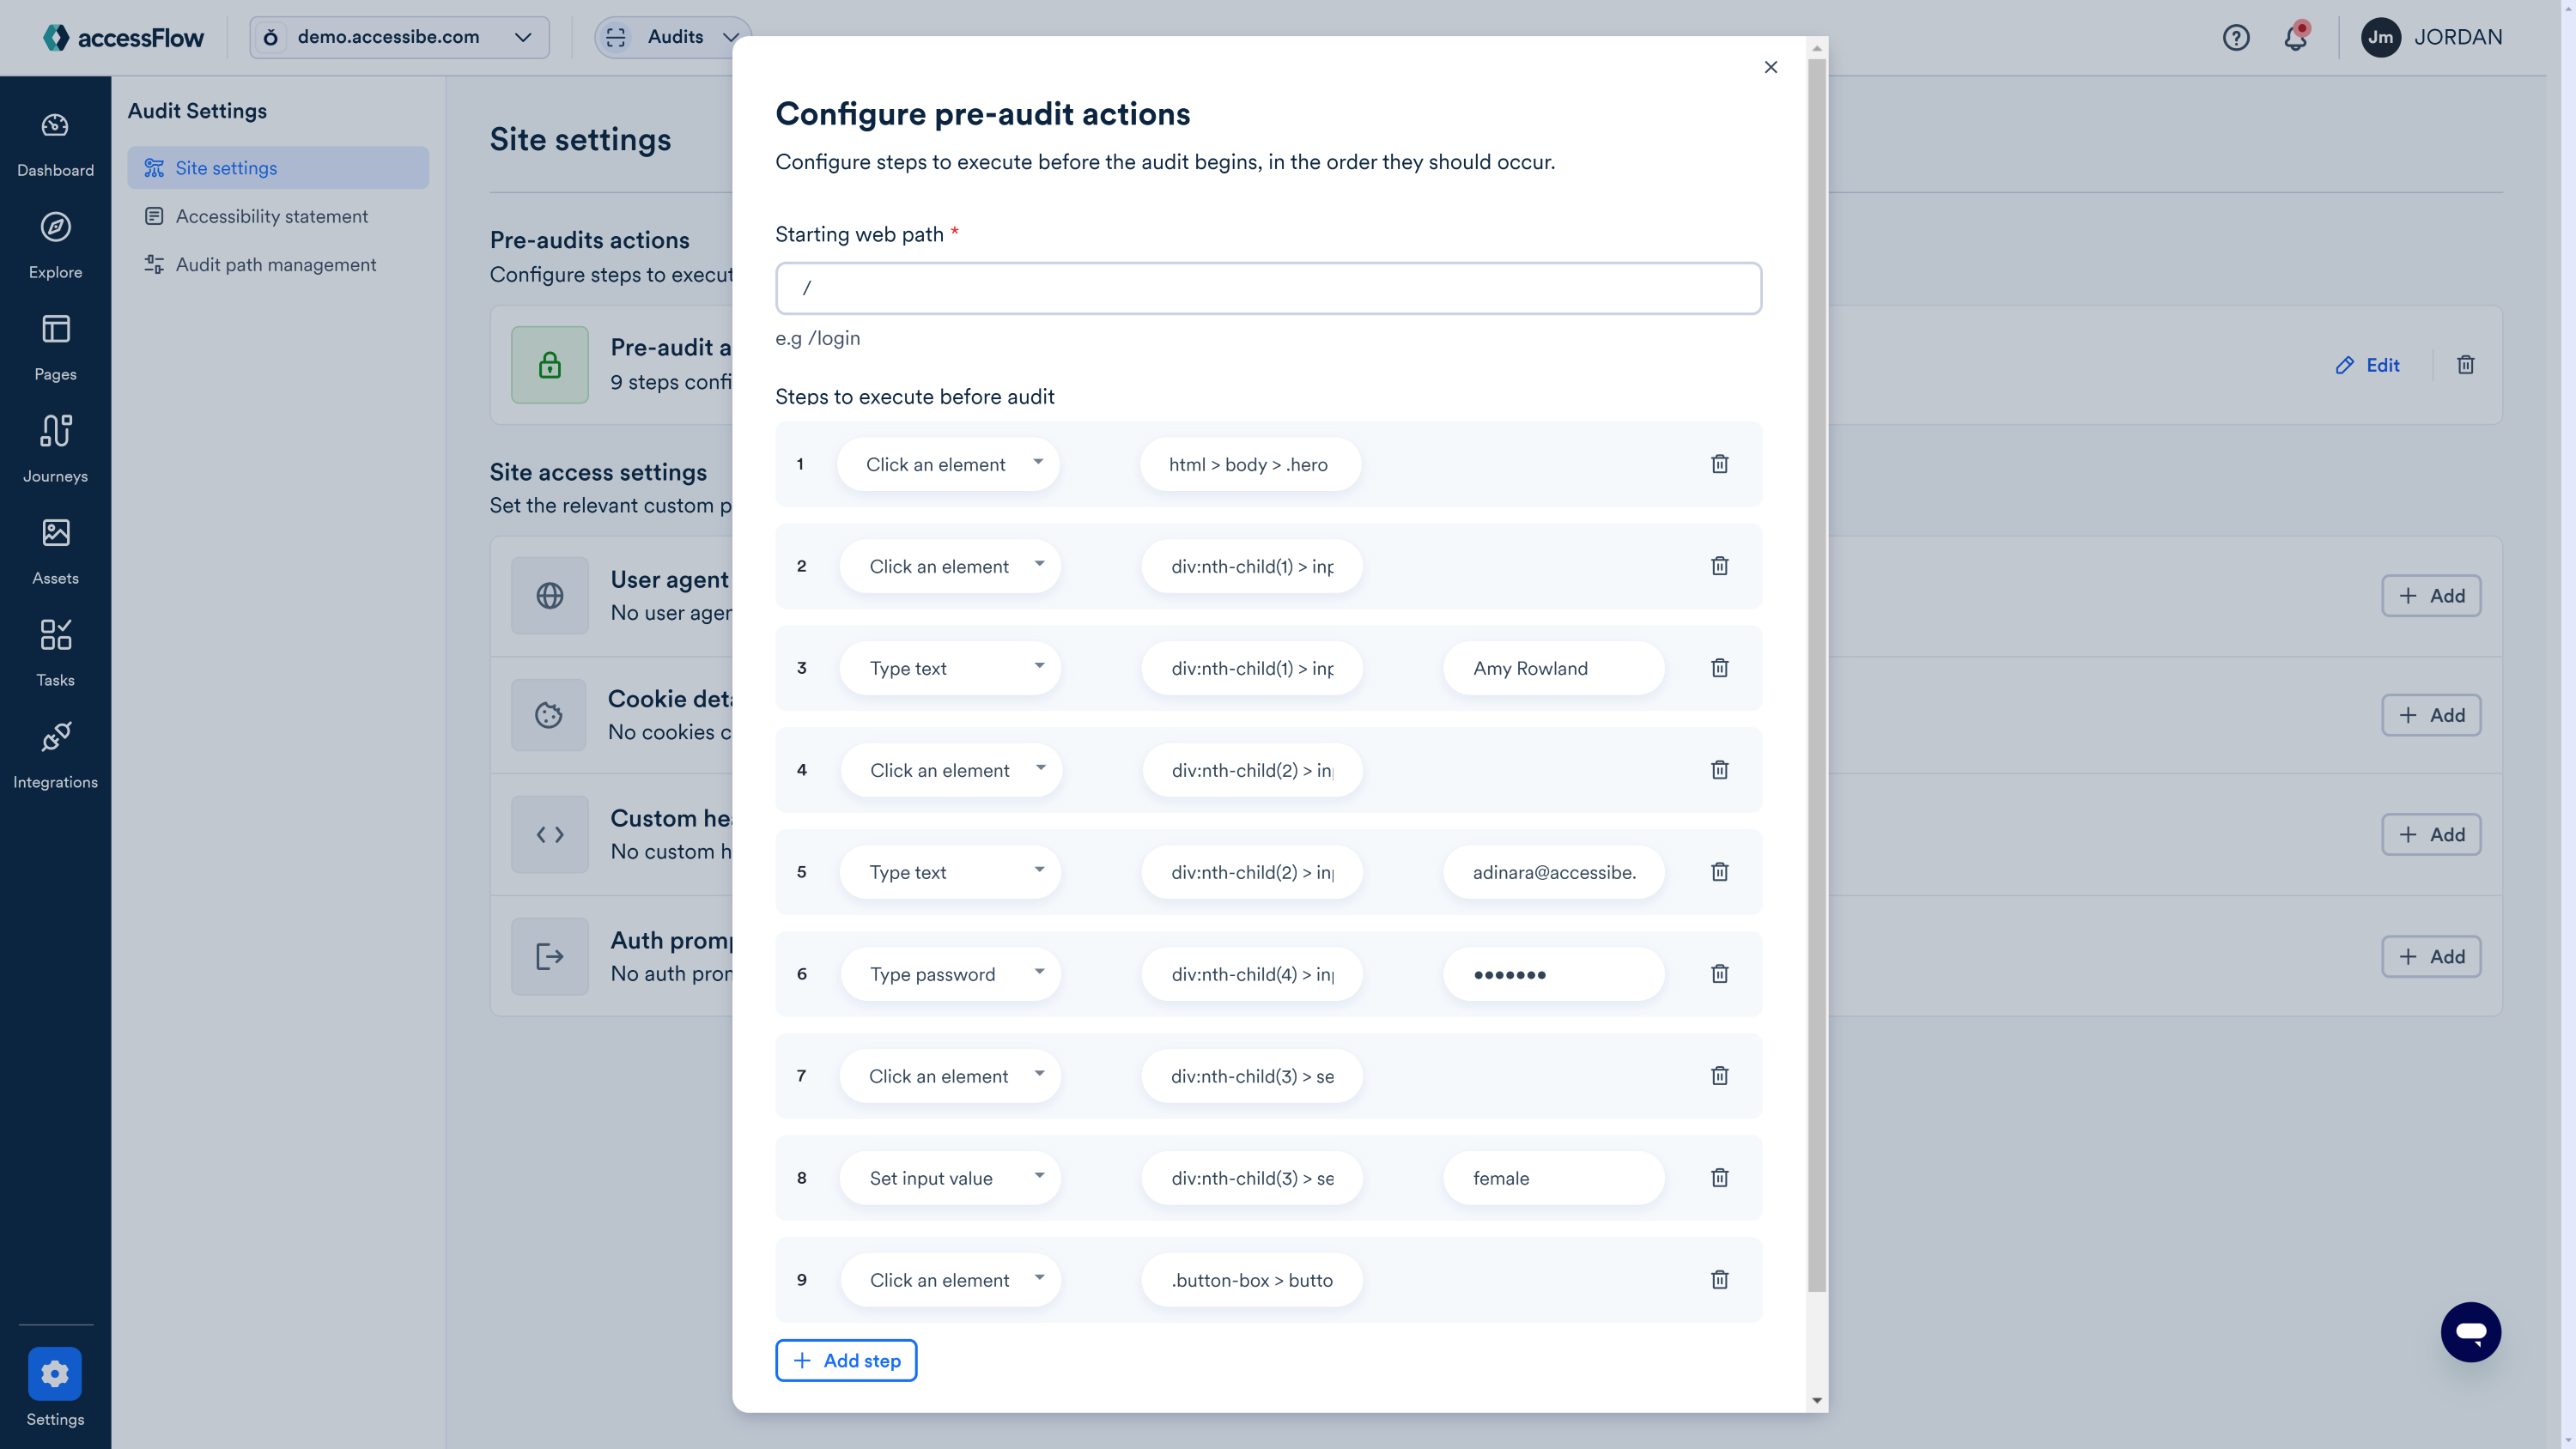Click the Add step button
The image size is (2576, 1449).
846,1361
